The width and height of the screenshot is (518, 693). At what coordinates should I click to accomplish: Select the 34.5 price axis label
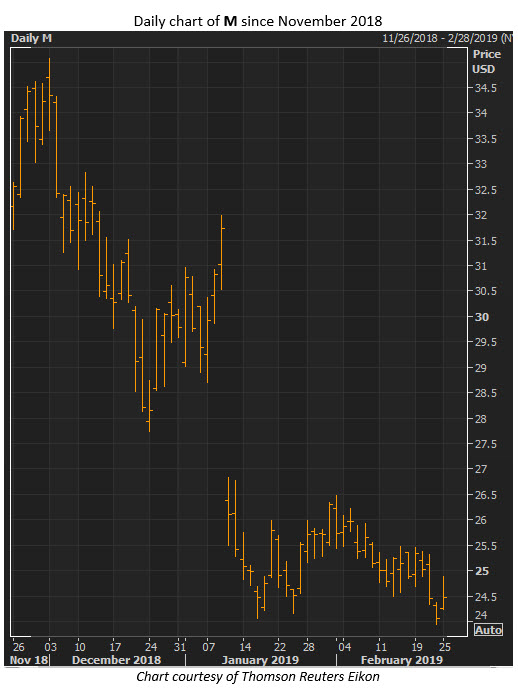(x=485, y=88)
